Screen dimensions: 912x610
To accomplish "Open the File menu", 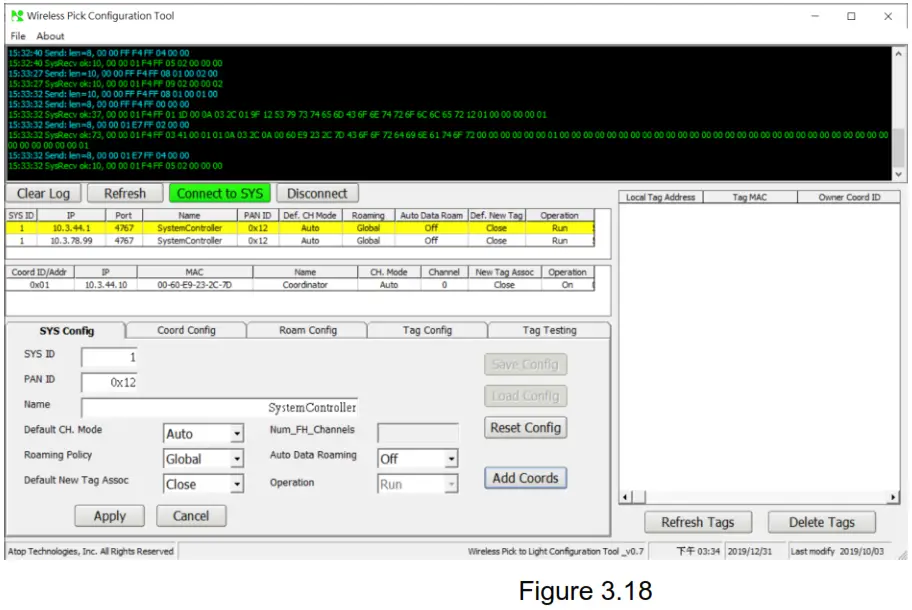I will (x=18, y=36).
